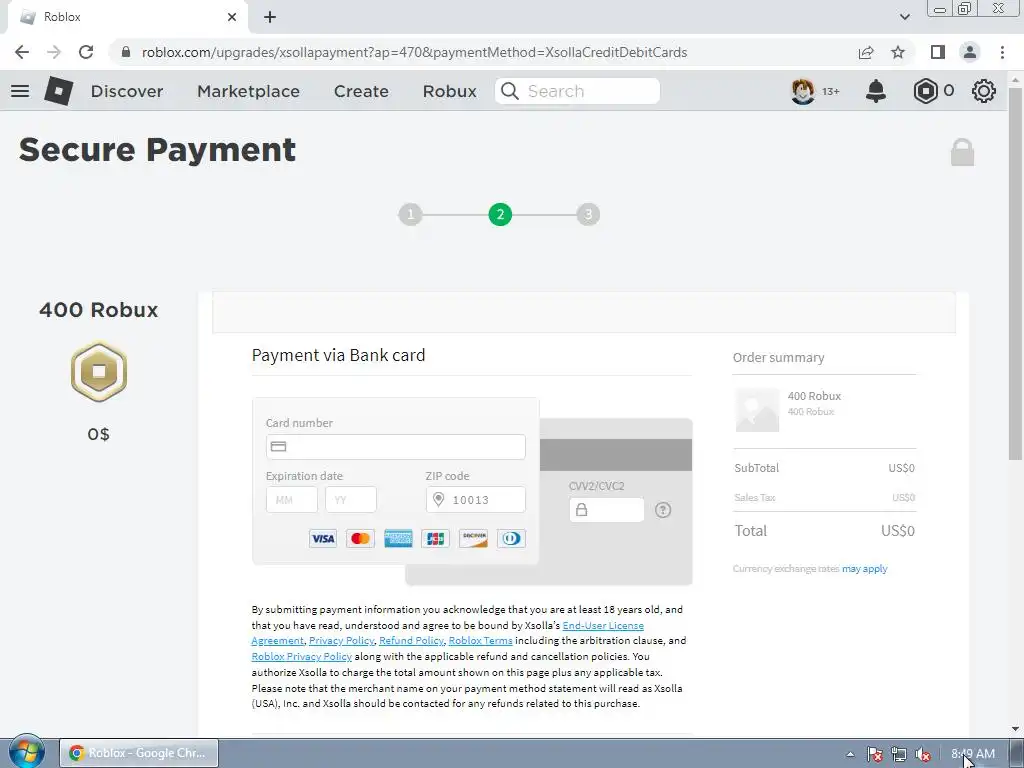
Task: Open the Xsolla Privacy Policy link
Action: point(342,641)
